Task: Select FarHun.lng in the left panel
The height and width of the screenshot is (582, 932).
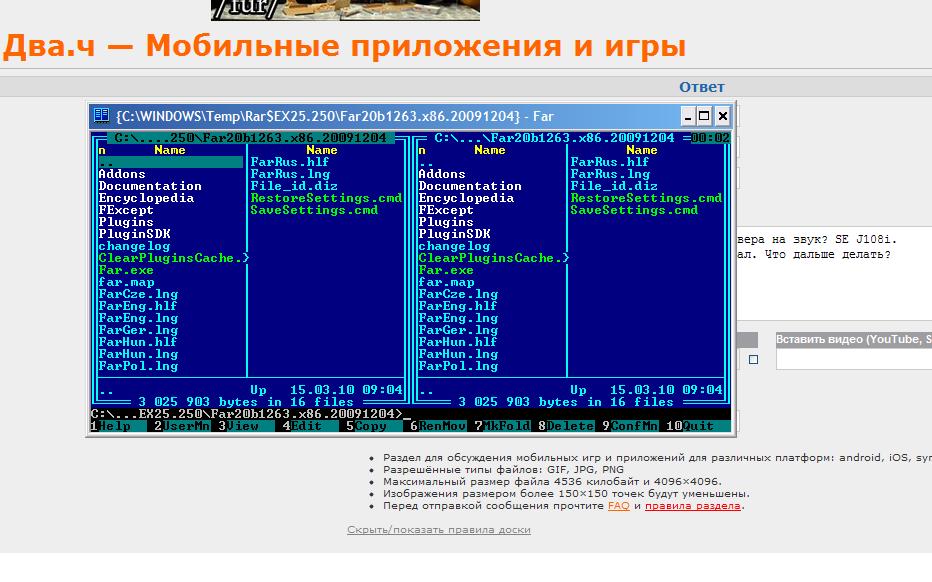Action: click(x=138, y=354)
